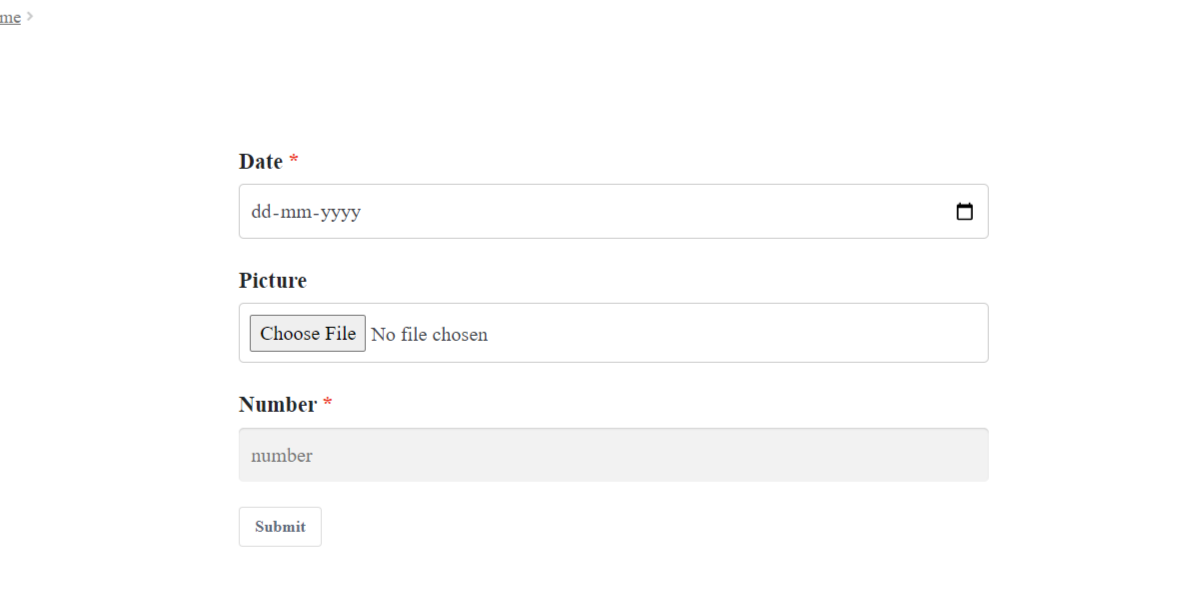
Task: Click the Number field label
Action: (x=277, y=404)
